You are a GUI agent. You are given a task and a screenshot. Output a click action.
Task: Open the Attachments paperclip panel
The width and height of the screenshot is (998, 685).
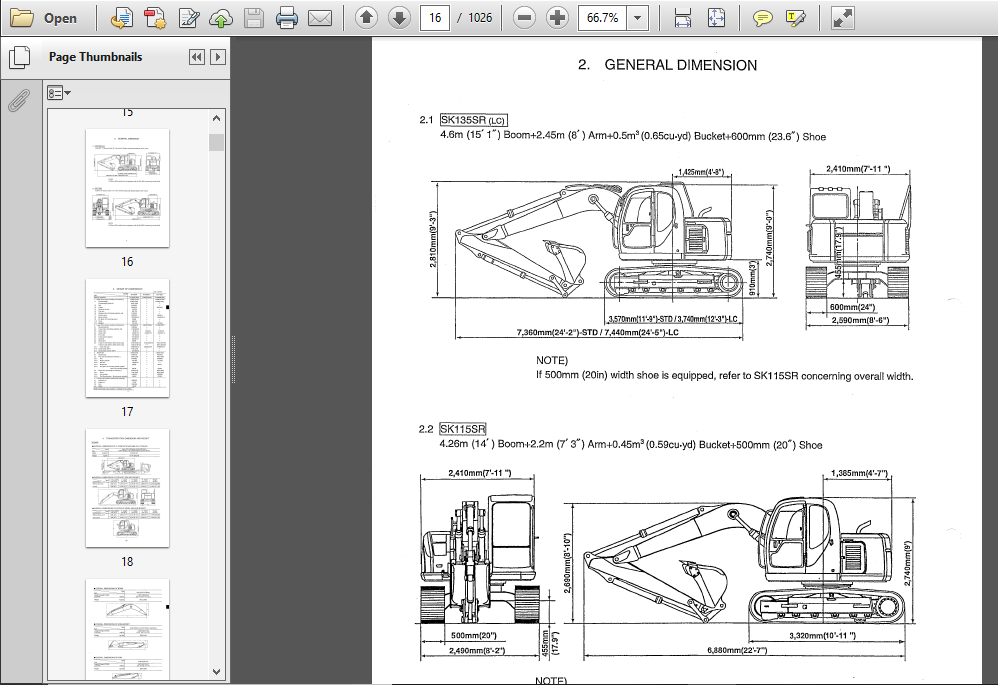(x=19, y=99)
